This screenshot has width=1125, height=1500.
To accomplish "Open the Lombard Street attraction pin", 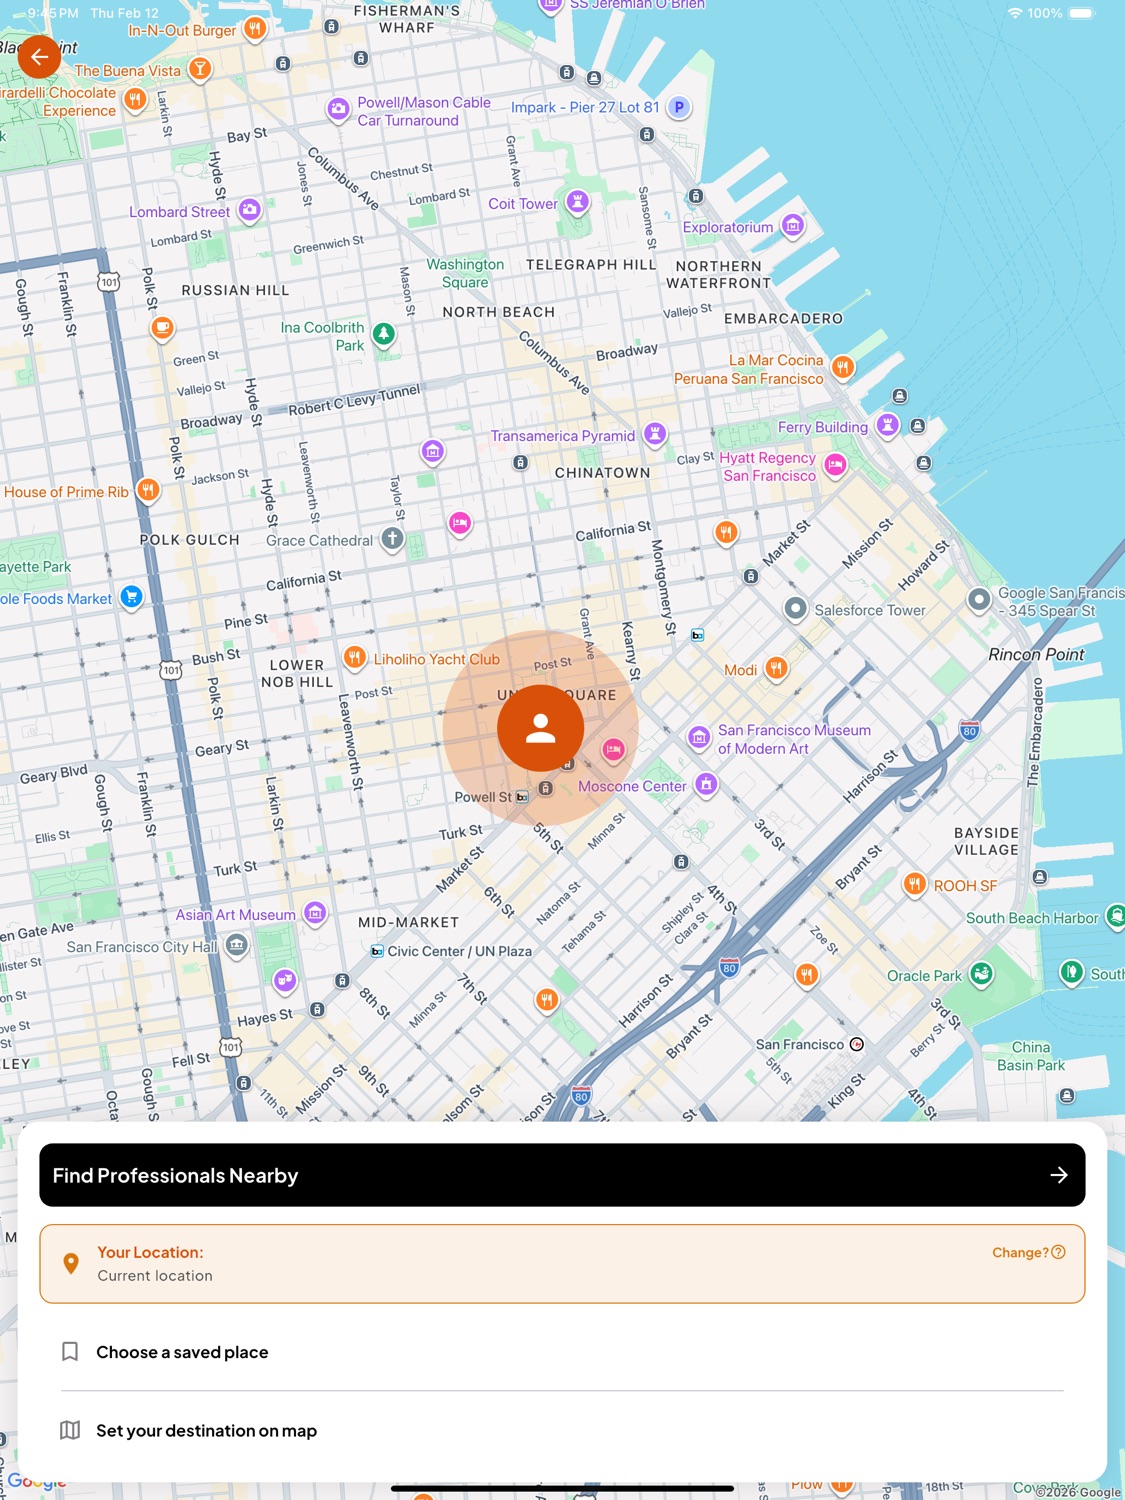I will pyautogui.click(x=250, y=210).
